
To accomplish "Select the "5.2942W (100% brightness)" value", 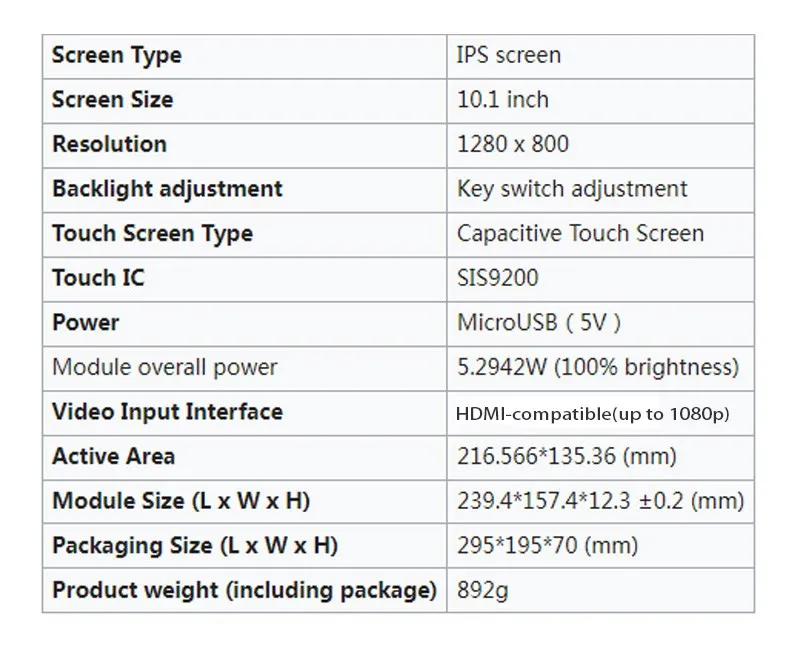I will click(598, 367).
